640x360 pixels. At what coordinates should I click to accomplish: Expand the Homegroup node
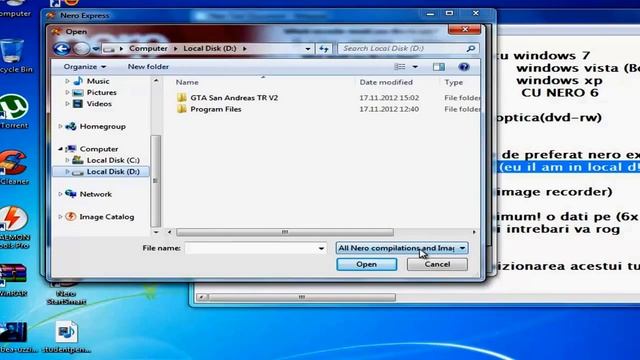click(60, 127)
